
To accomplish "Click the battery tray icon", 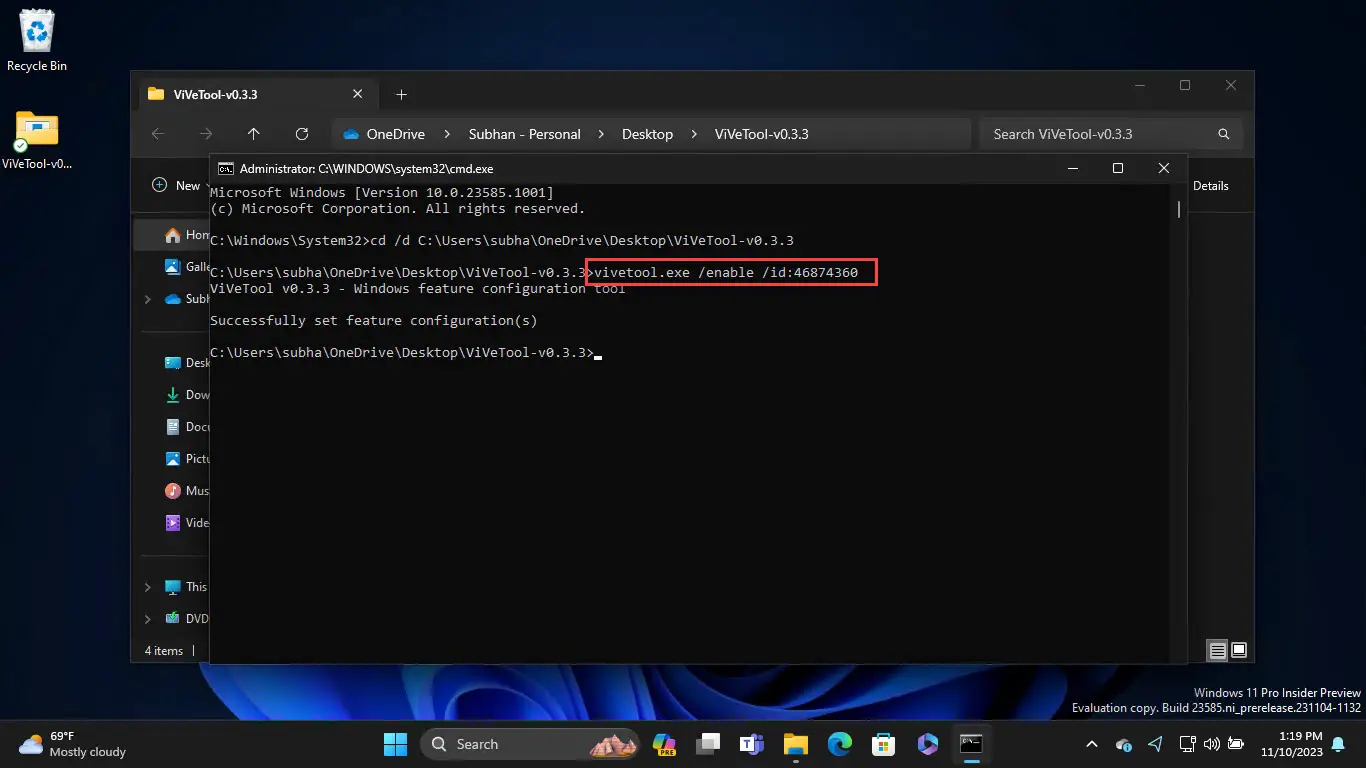I will click(x=1236, y=744).
